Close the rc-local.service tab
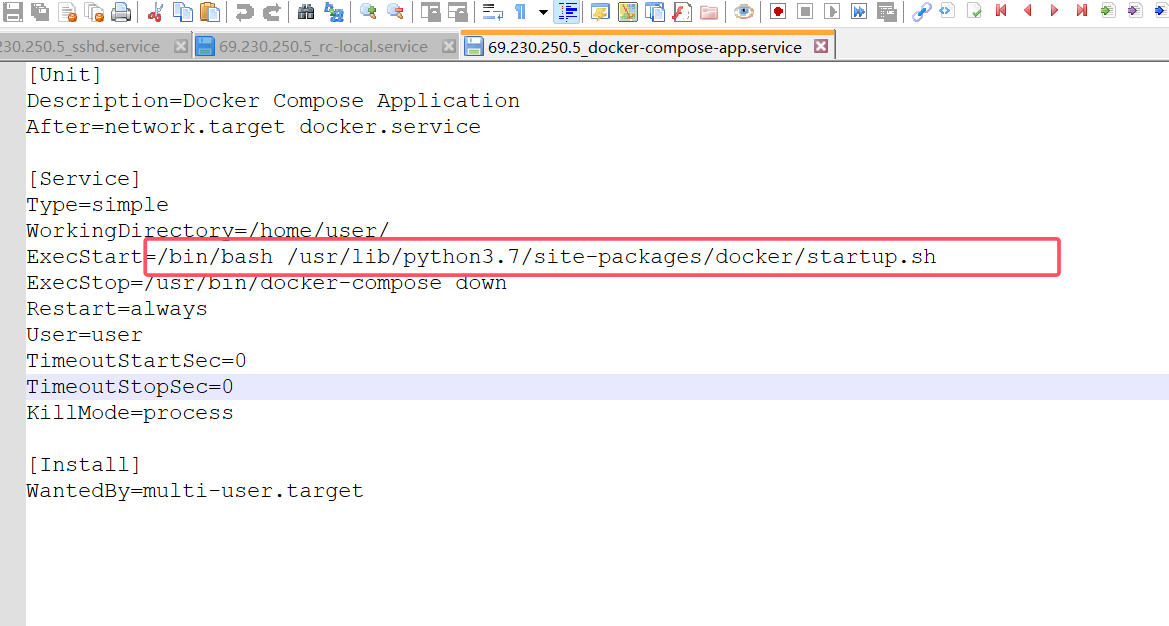Image resolution: width=1169 pixels, height=626 pixels. 448,46
